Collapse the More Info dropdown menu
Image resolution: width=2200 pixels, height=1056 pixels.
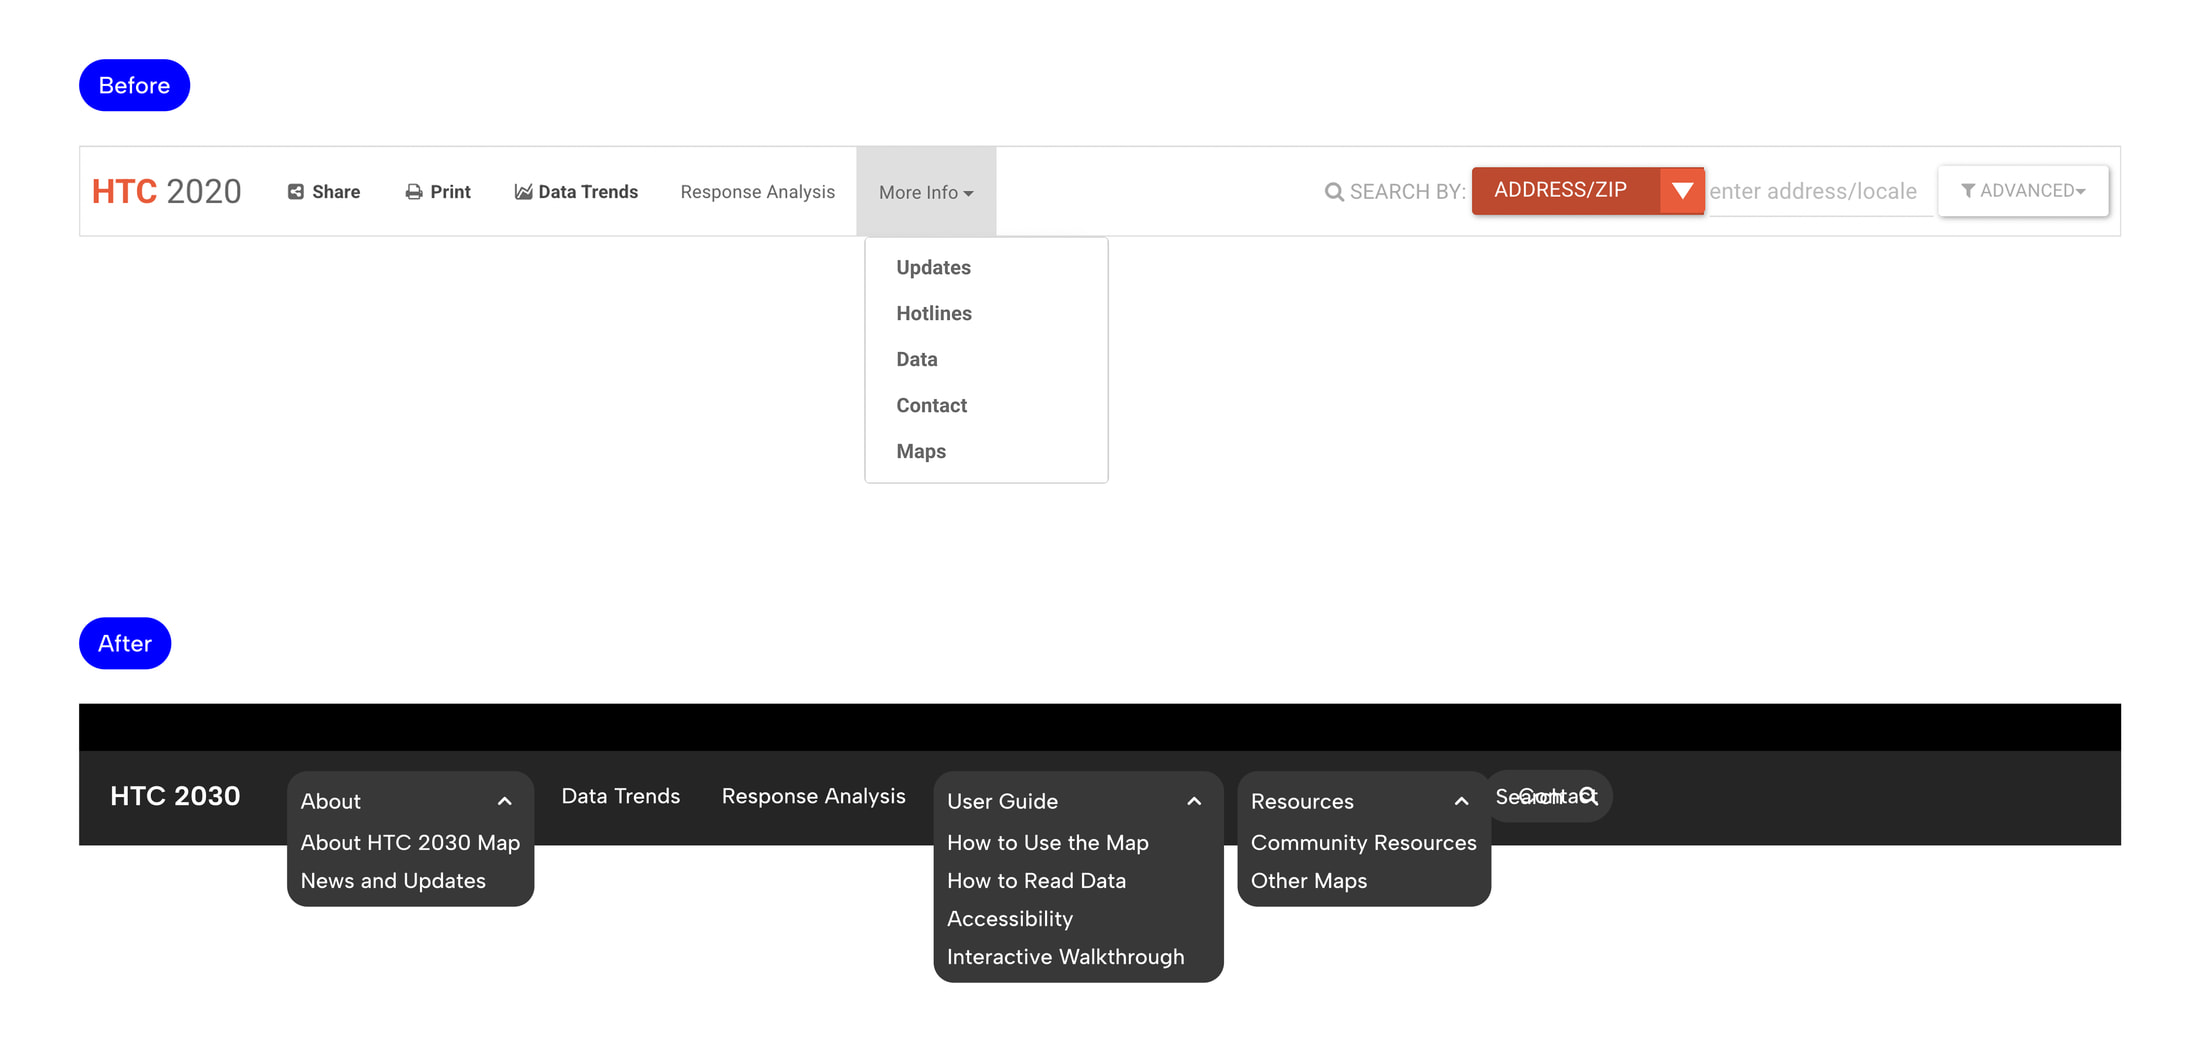click(926, 192)
